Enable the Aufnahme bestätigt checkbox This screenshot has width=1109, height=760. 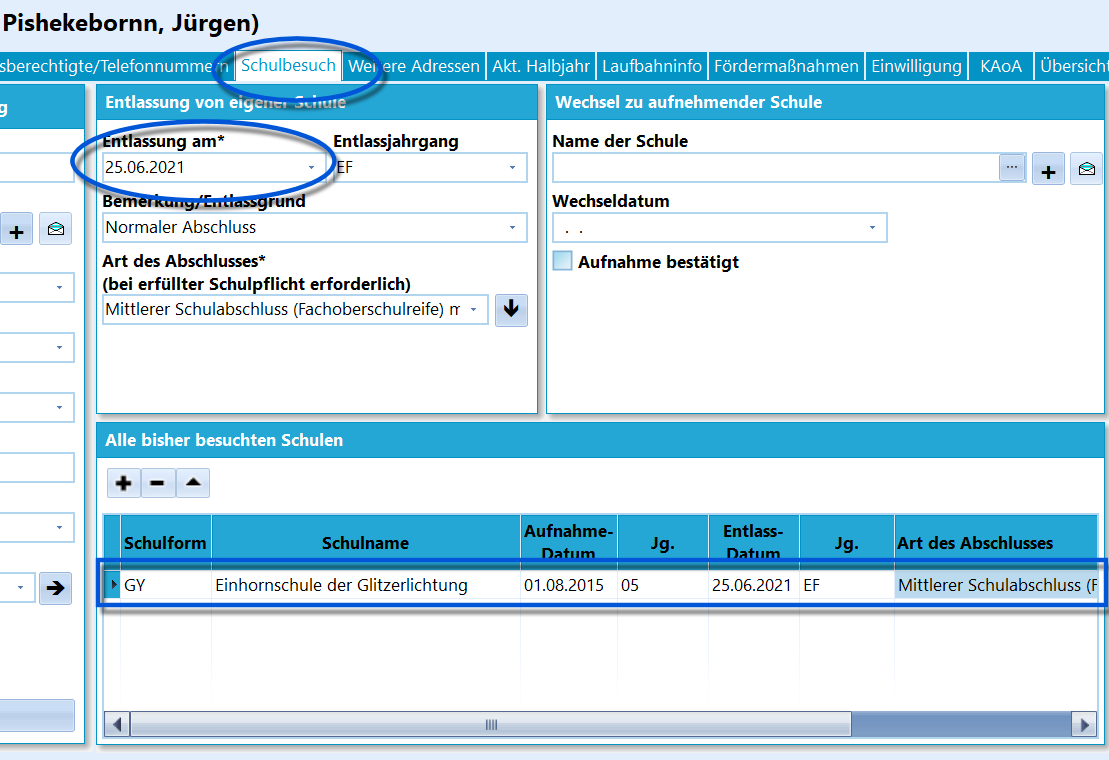pyautogui.click(x=562, y=261)
